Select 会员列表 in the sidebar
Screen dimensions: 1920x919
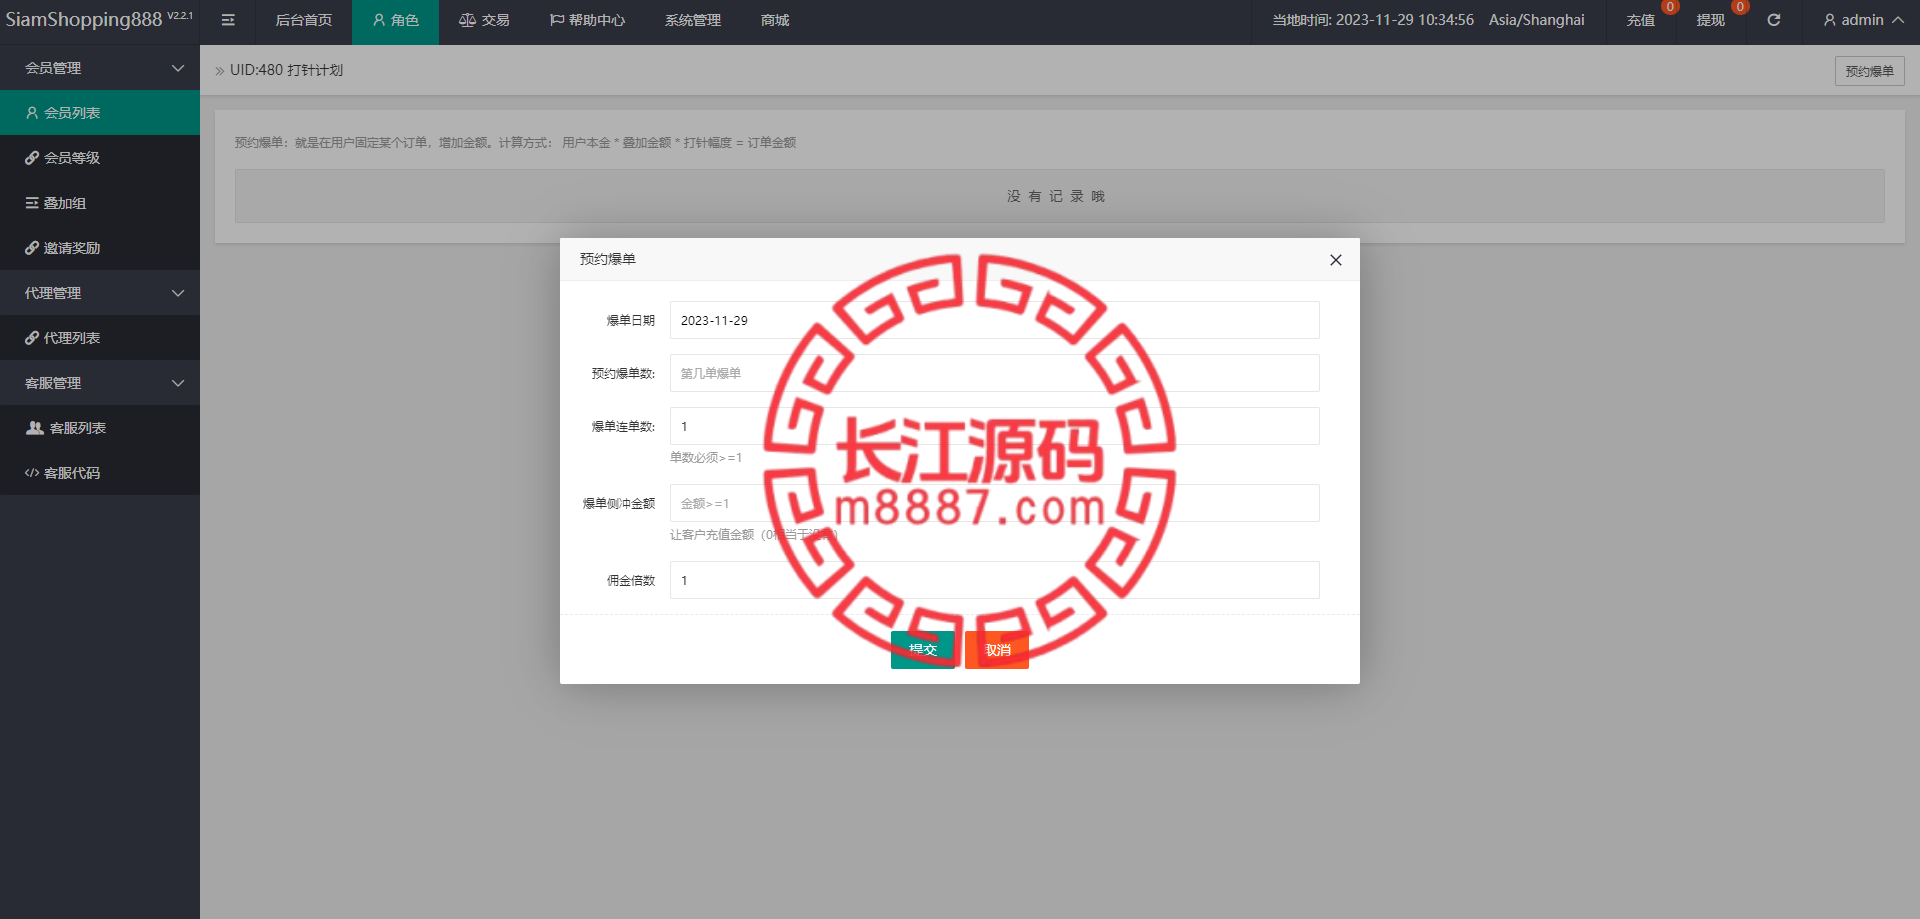(x=100, y=113)
